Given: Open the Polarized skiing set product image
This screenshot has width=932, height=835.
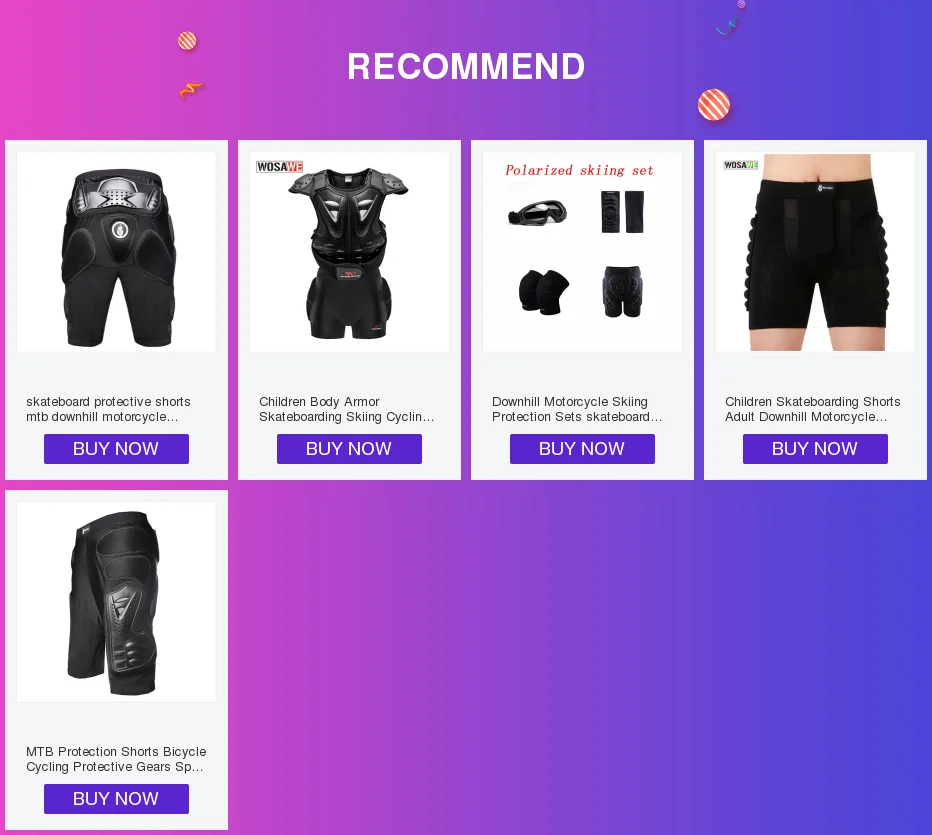Looking at the screenshot, I should [582, 252].
